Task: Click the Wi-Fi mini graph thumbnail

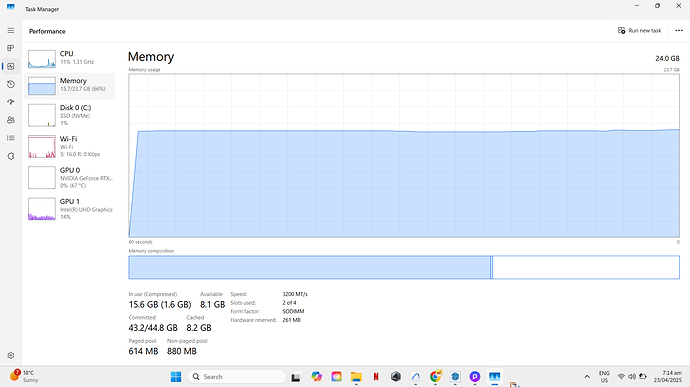Action: pyautogui.click(x=42, y=146)
